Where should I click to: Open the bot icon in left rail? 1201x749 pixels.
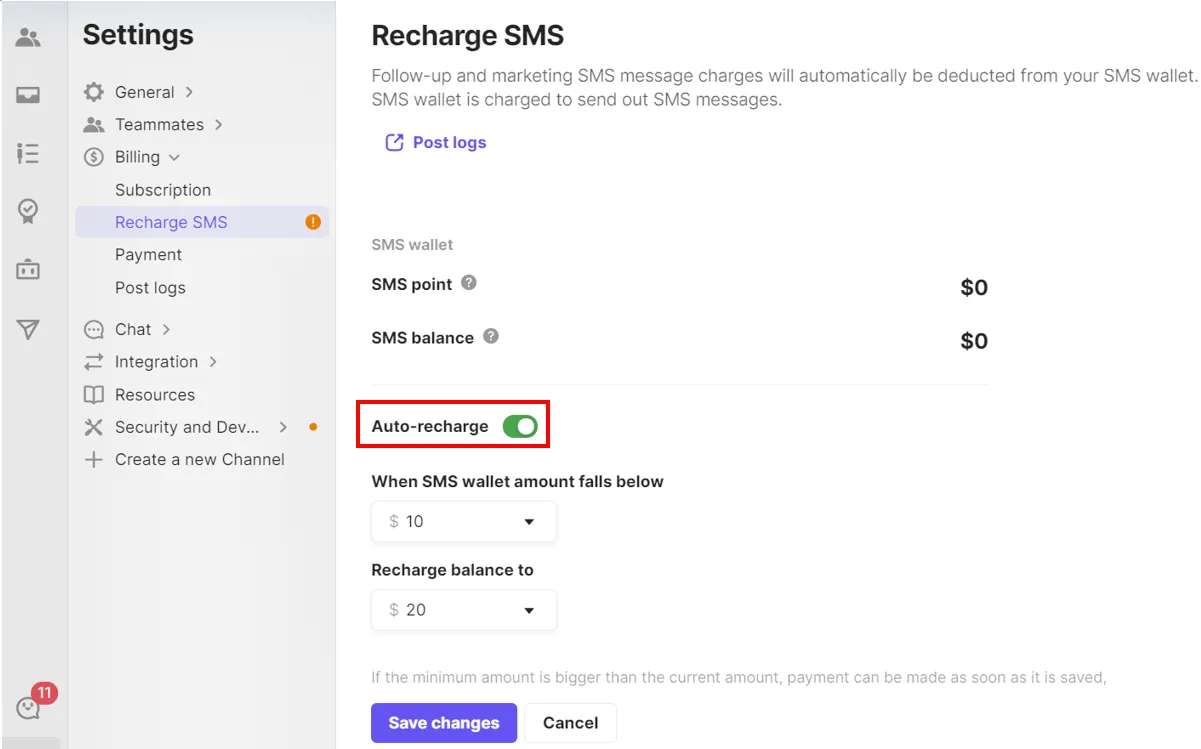coord(28,269)
